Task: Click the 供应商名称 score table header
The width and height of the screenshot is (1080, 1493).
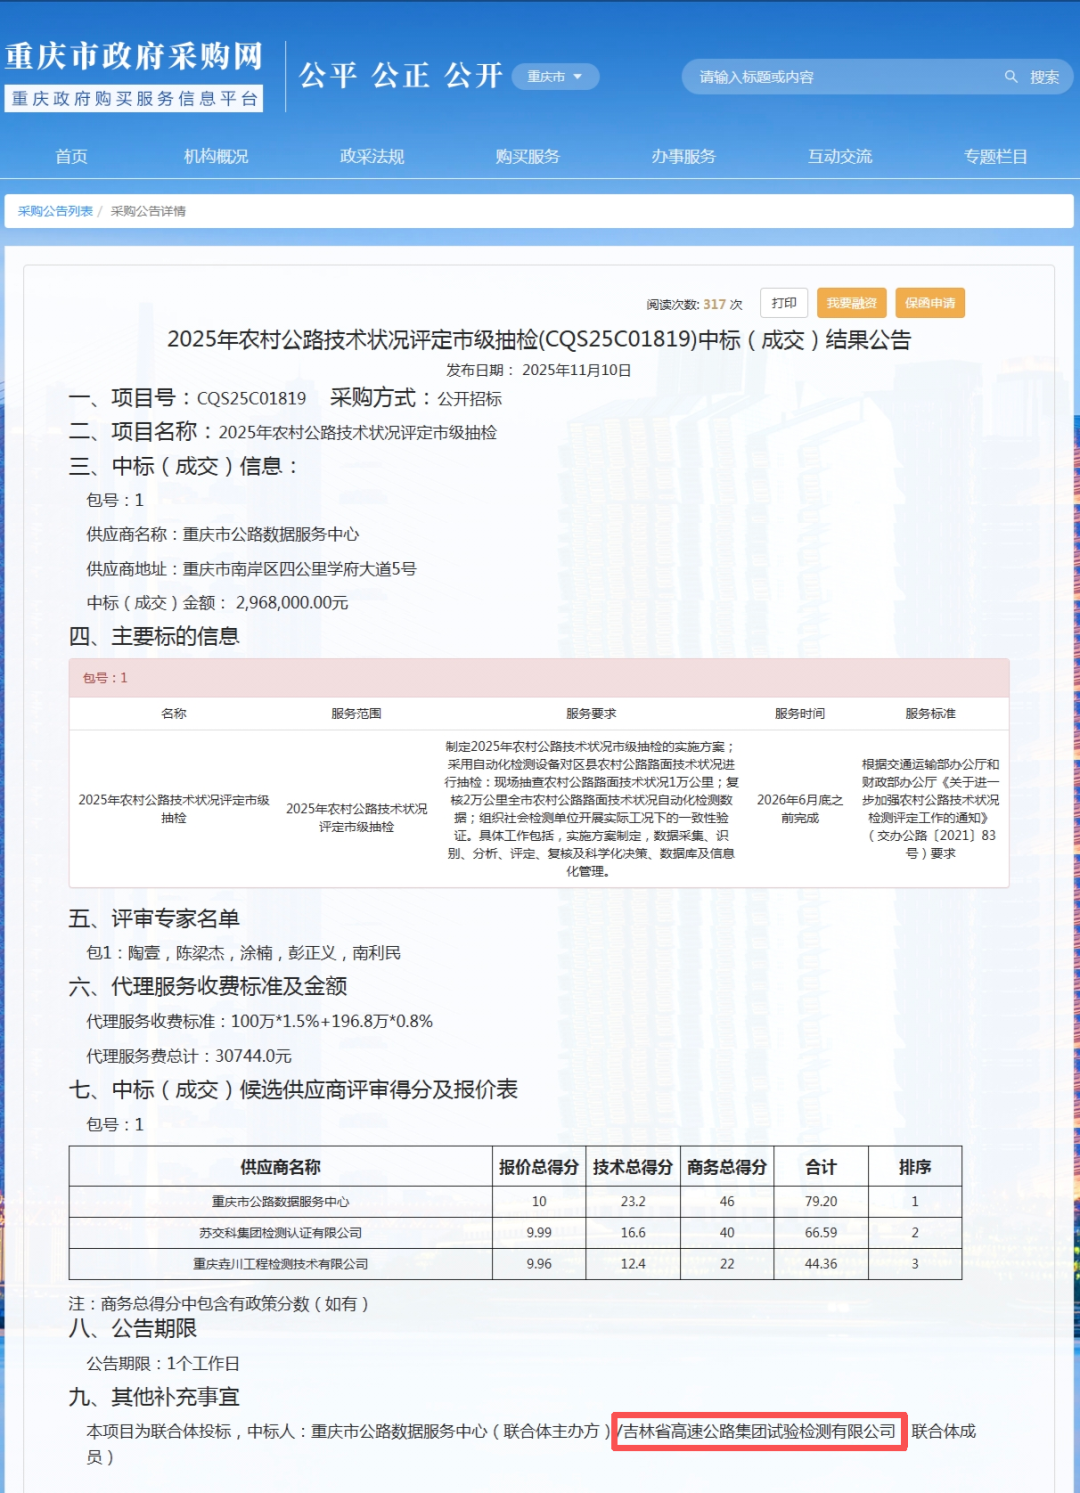Action: coord(280,1167)
